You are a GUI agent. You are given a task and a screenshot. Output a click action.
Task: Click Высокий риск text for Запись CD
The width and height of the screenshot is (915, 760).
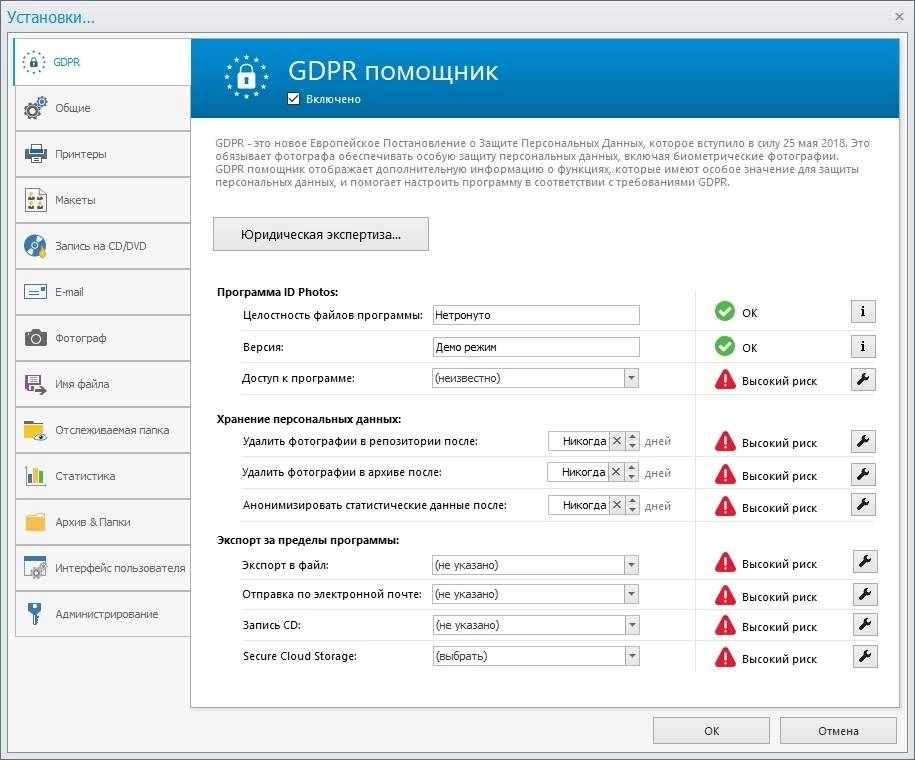tap(779, 627)
